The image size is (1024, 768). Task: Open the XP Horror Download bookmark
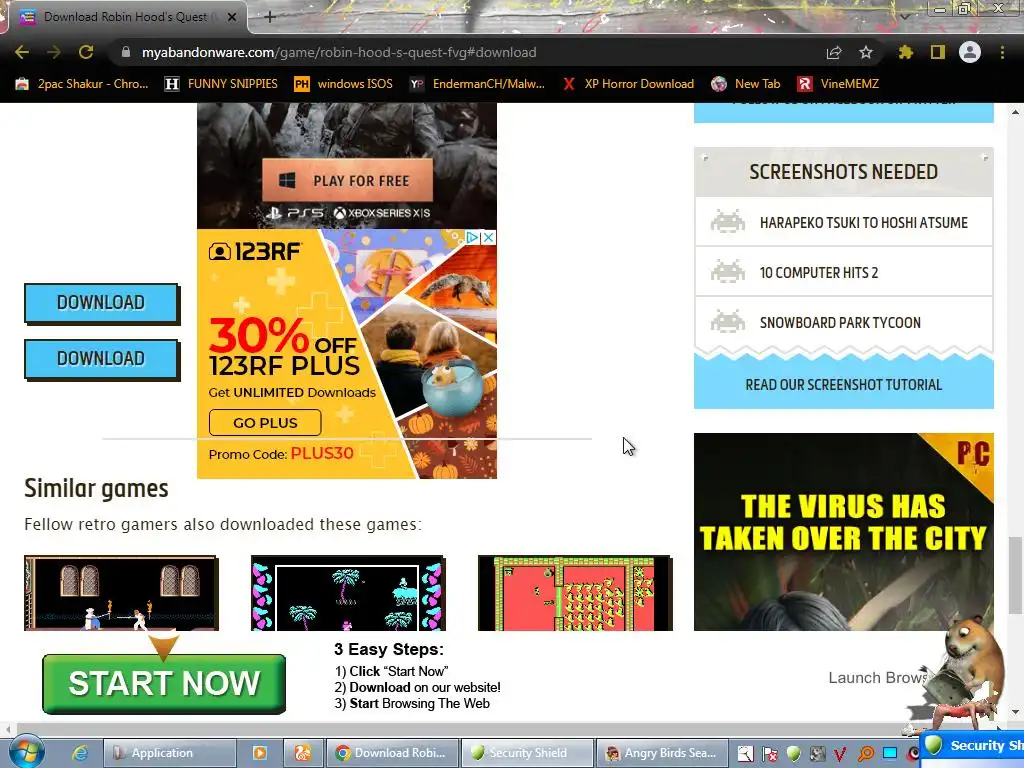(x=628, y=84)
